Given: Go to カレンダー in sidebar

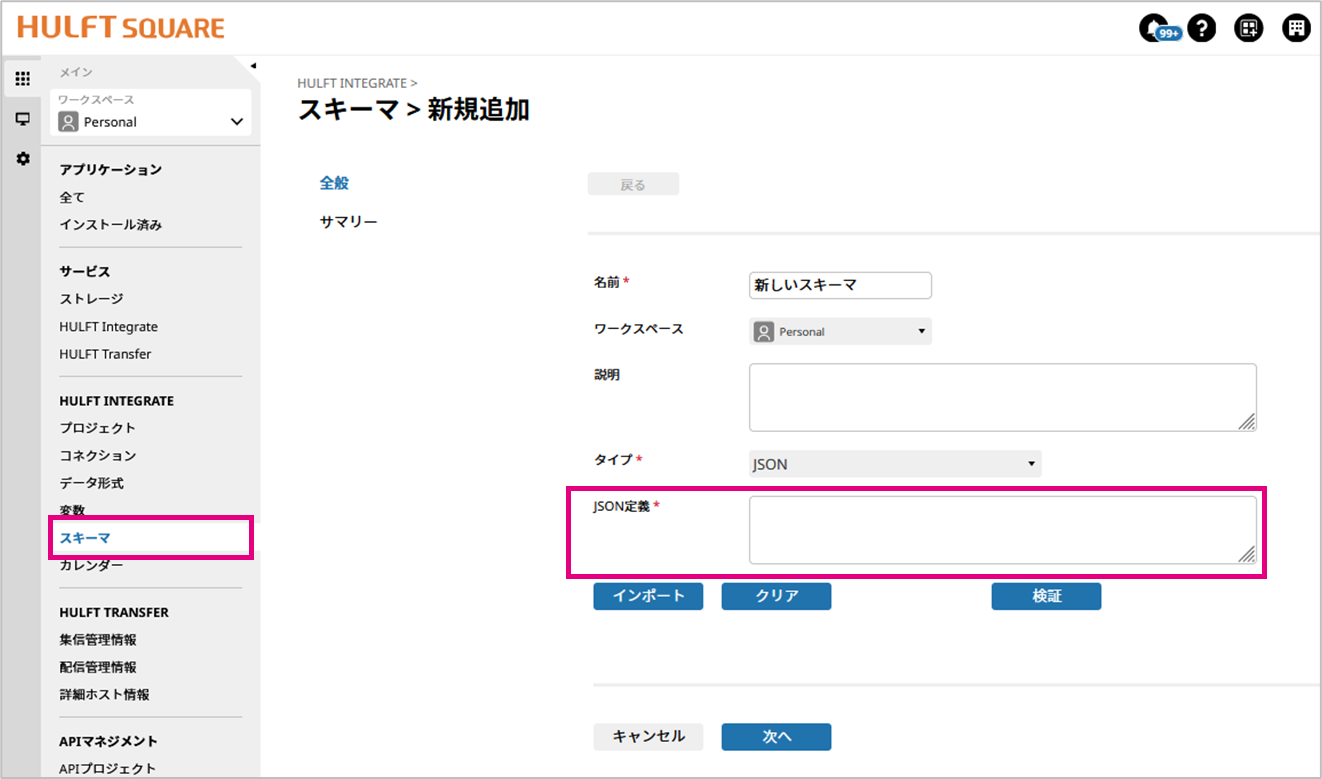Looking at the screenshot, I should click(91, 566).
